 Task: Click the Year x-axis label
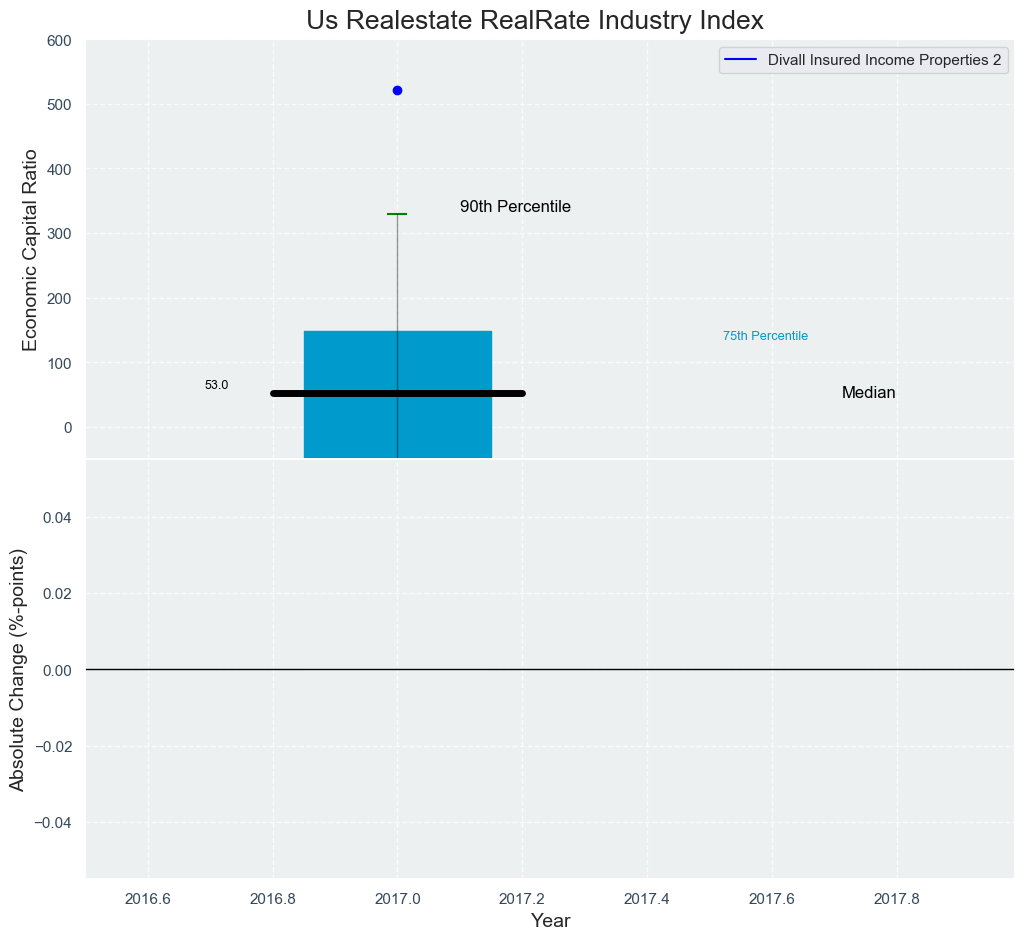[550, 921]
